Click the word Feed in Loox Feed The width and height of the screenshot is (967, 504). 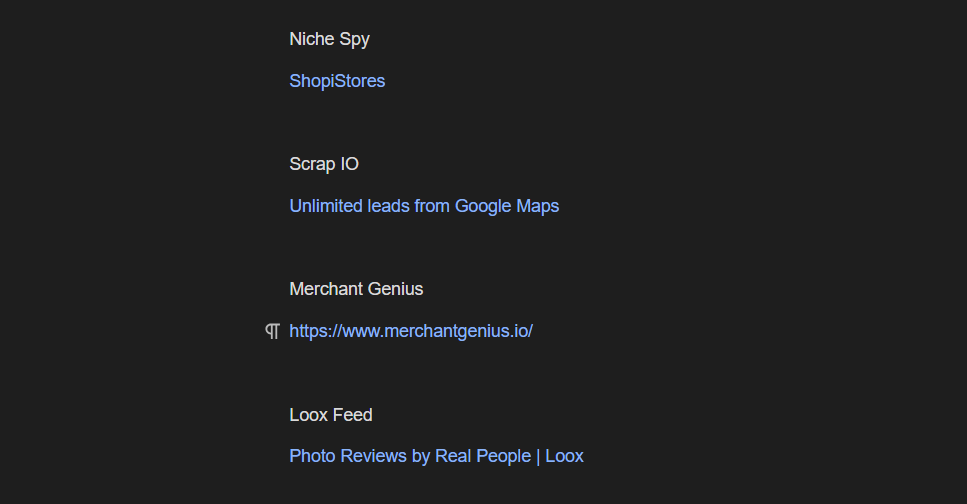pos(354,415)
